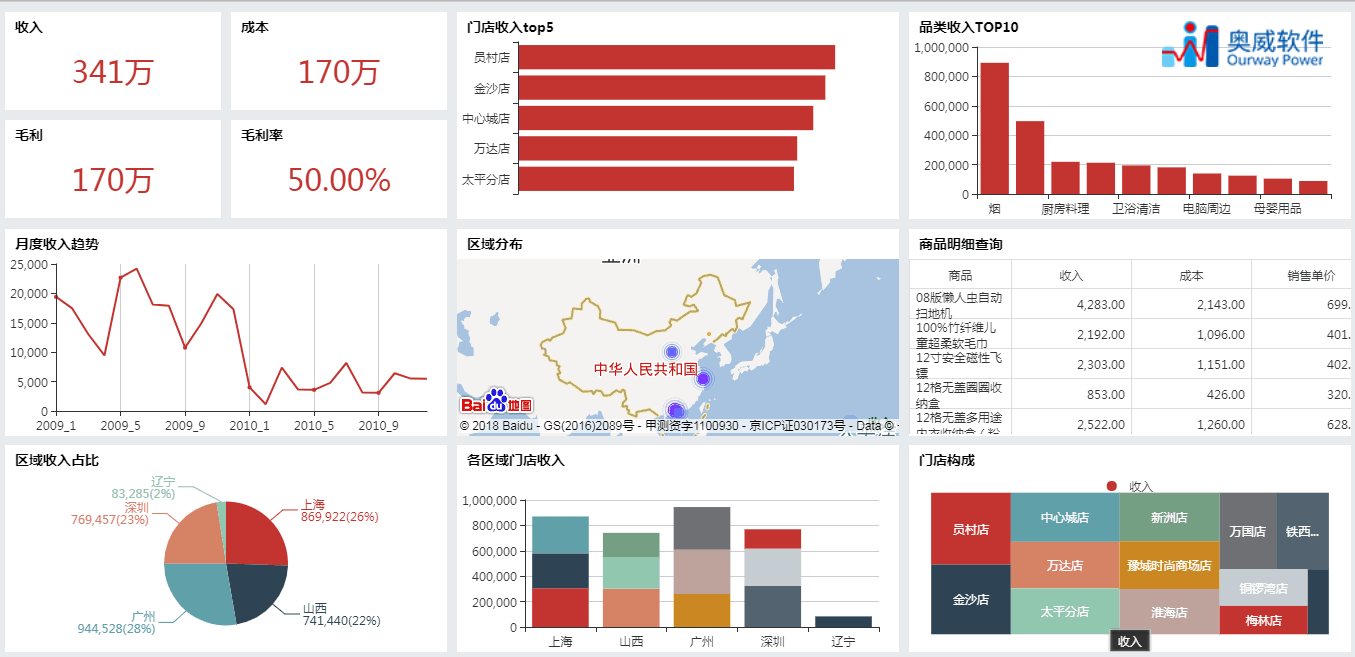Click the northernmost purple map marker
Screen dimensions: 1355x657
pyautogui.click(x=671, y=352)
